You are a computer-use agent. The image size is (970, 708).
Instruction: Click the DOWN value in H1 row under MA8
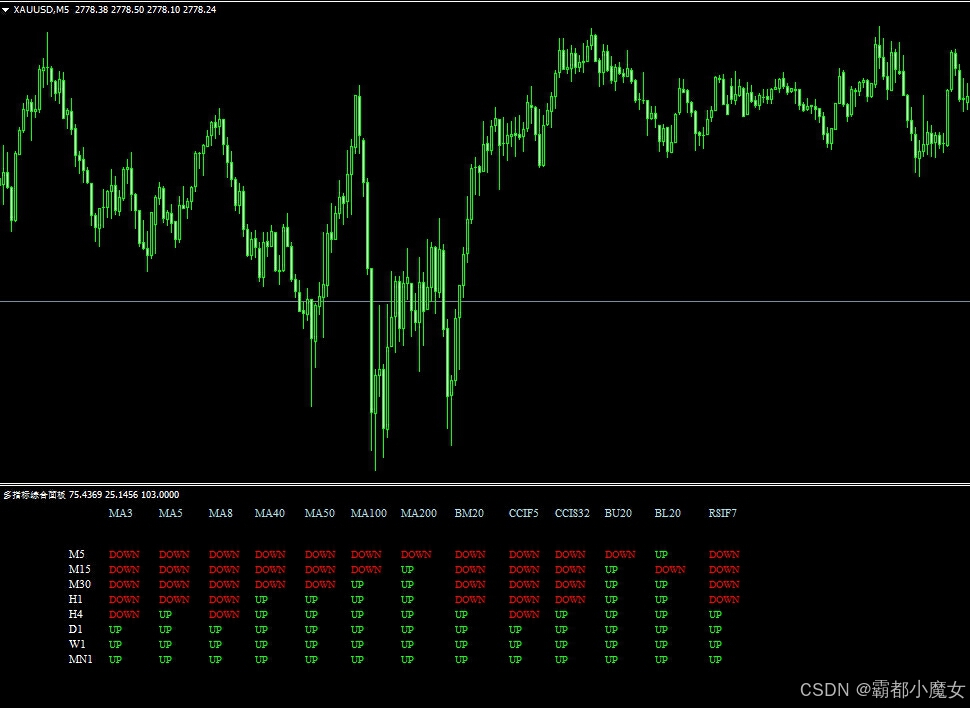tap(224, 599)
